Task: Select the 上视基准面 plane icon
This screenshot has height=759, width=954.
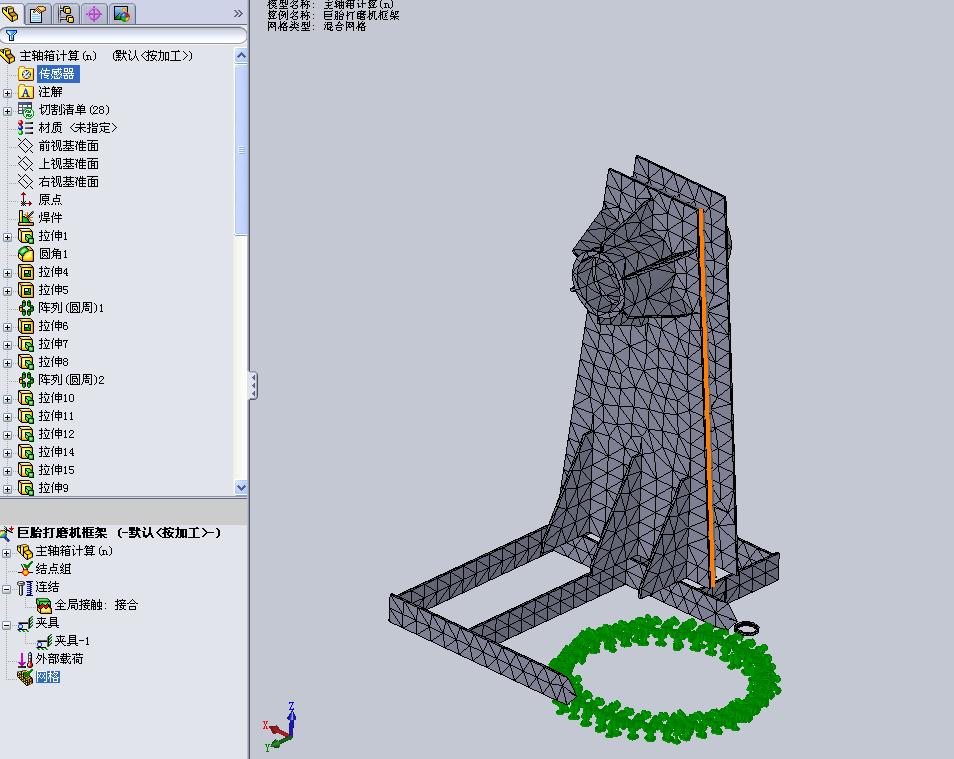Action: tap(26, 164)
